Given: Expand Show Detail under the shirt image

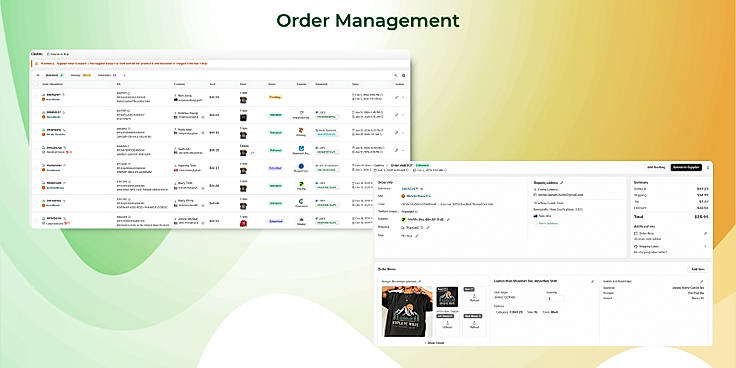Looking at the screenshot, I should 434,343.
